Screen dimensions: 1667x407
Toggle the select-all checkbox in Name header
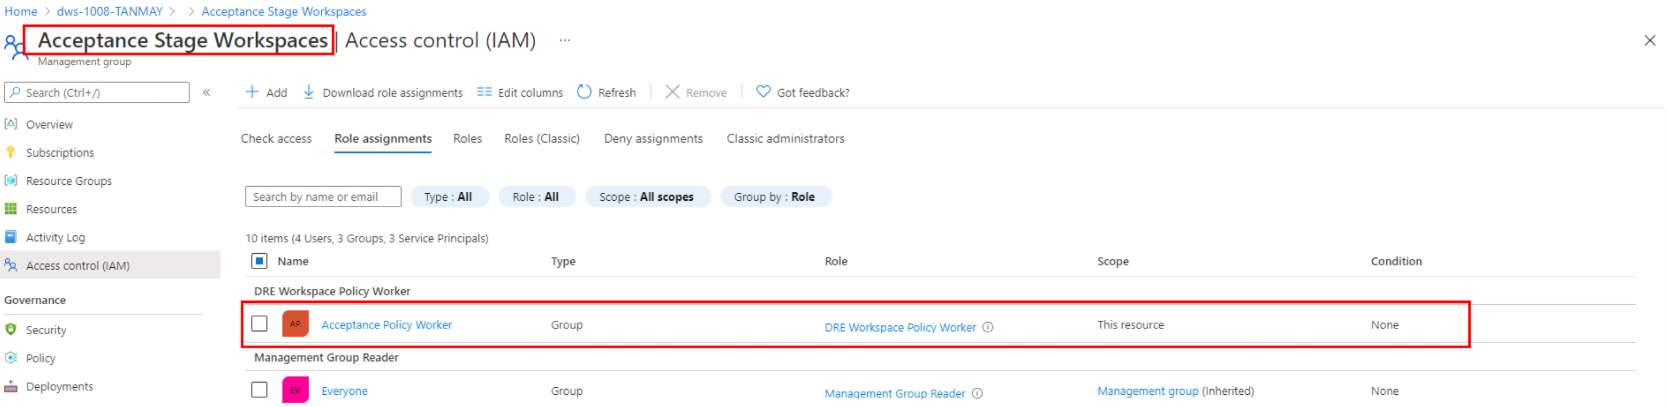coord(259,261)
